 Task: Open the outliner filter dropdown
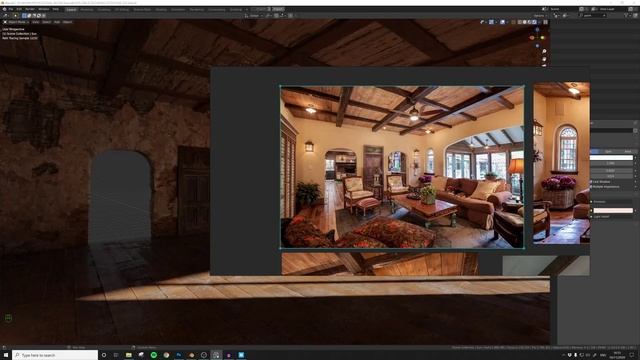pos(627,16)
